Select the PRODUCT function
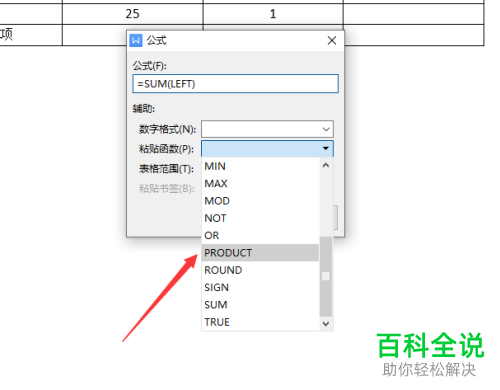This screenshot has width=500, height=390. click(260, 253)
